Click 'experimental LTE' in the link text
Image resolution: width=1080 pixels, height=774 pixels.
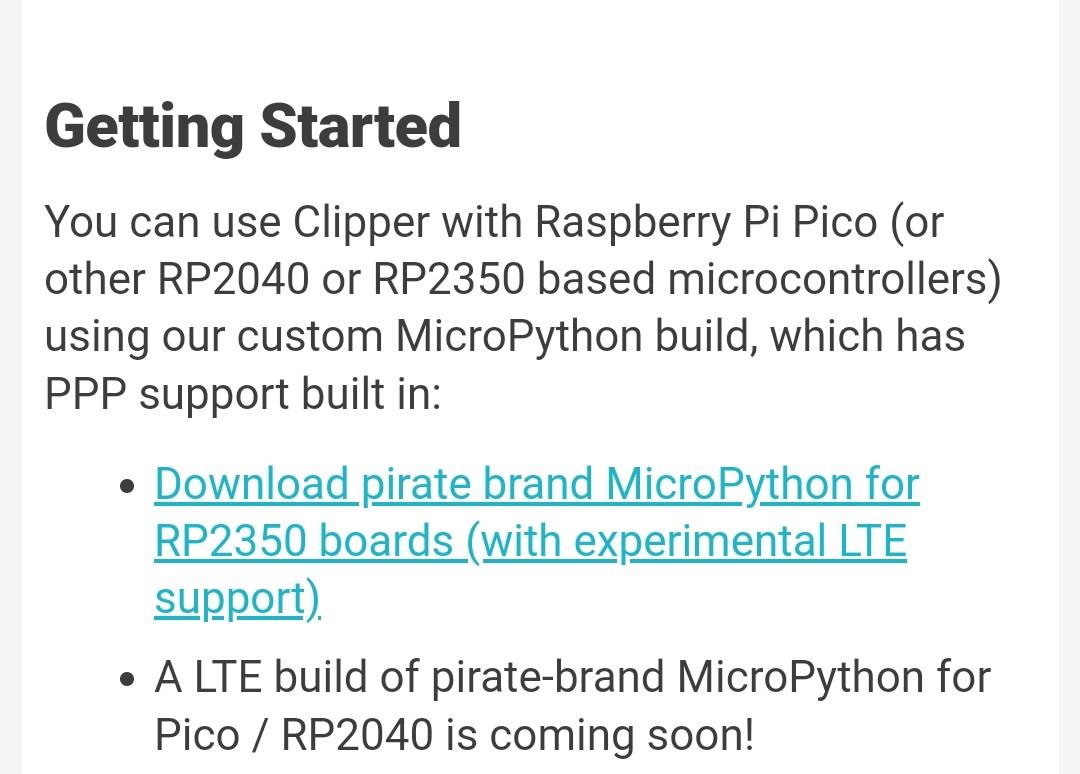point(740,542)
